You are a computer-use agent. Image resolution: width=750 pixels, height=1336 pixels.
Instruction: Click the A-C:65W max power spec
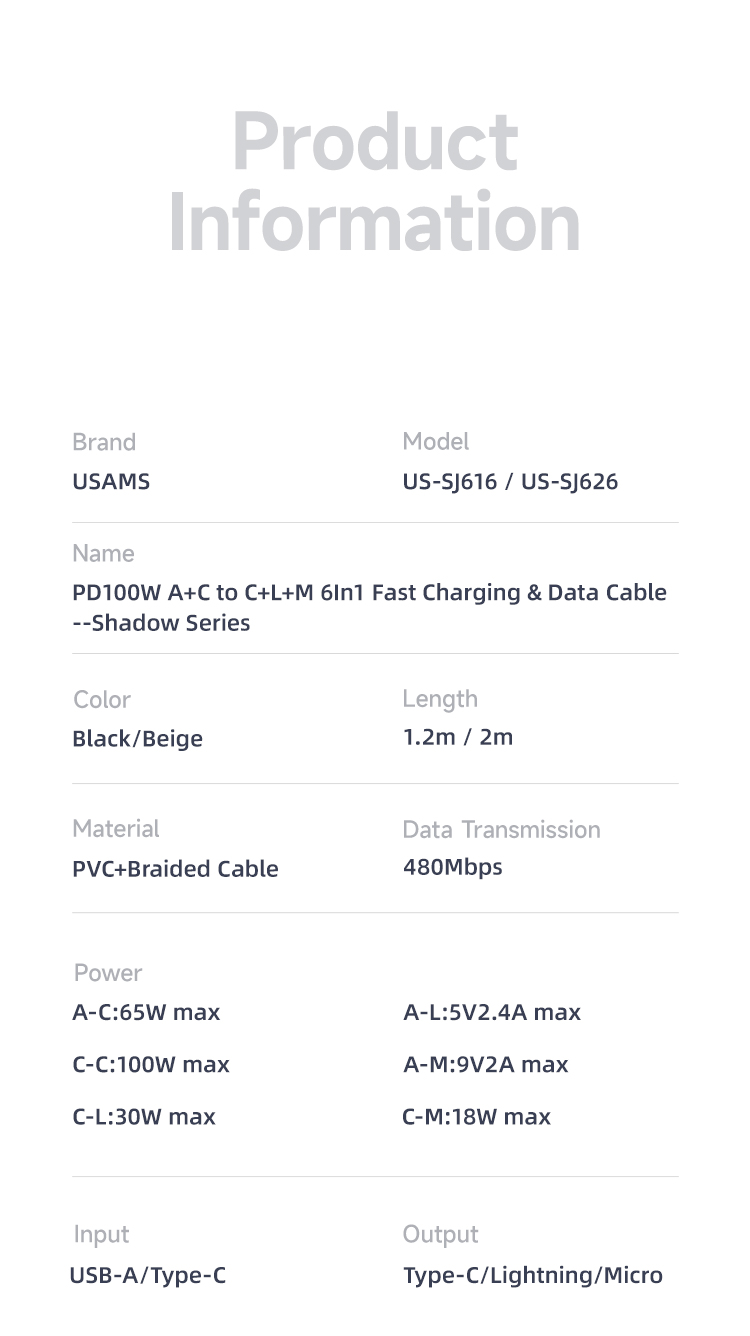(x=146, y=1012)
